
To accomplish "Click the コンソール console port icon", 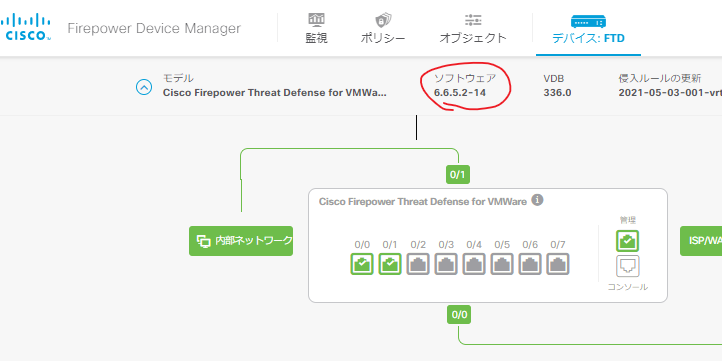I will coord(628,266).
